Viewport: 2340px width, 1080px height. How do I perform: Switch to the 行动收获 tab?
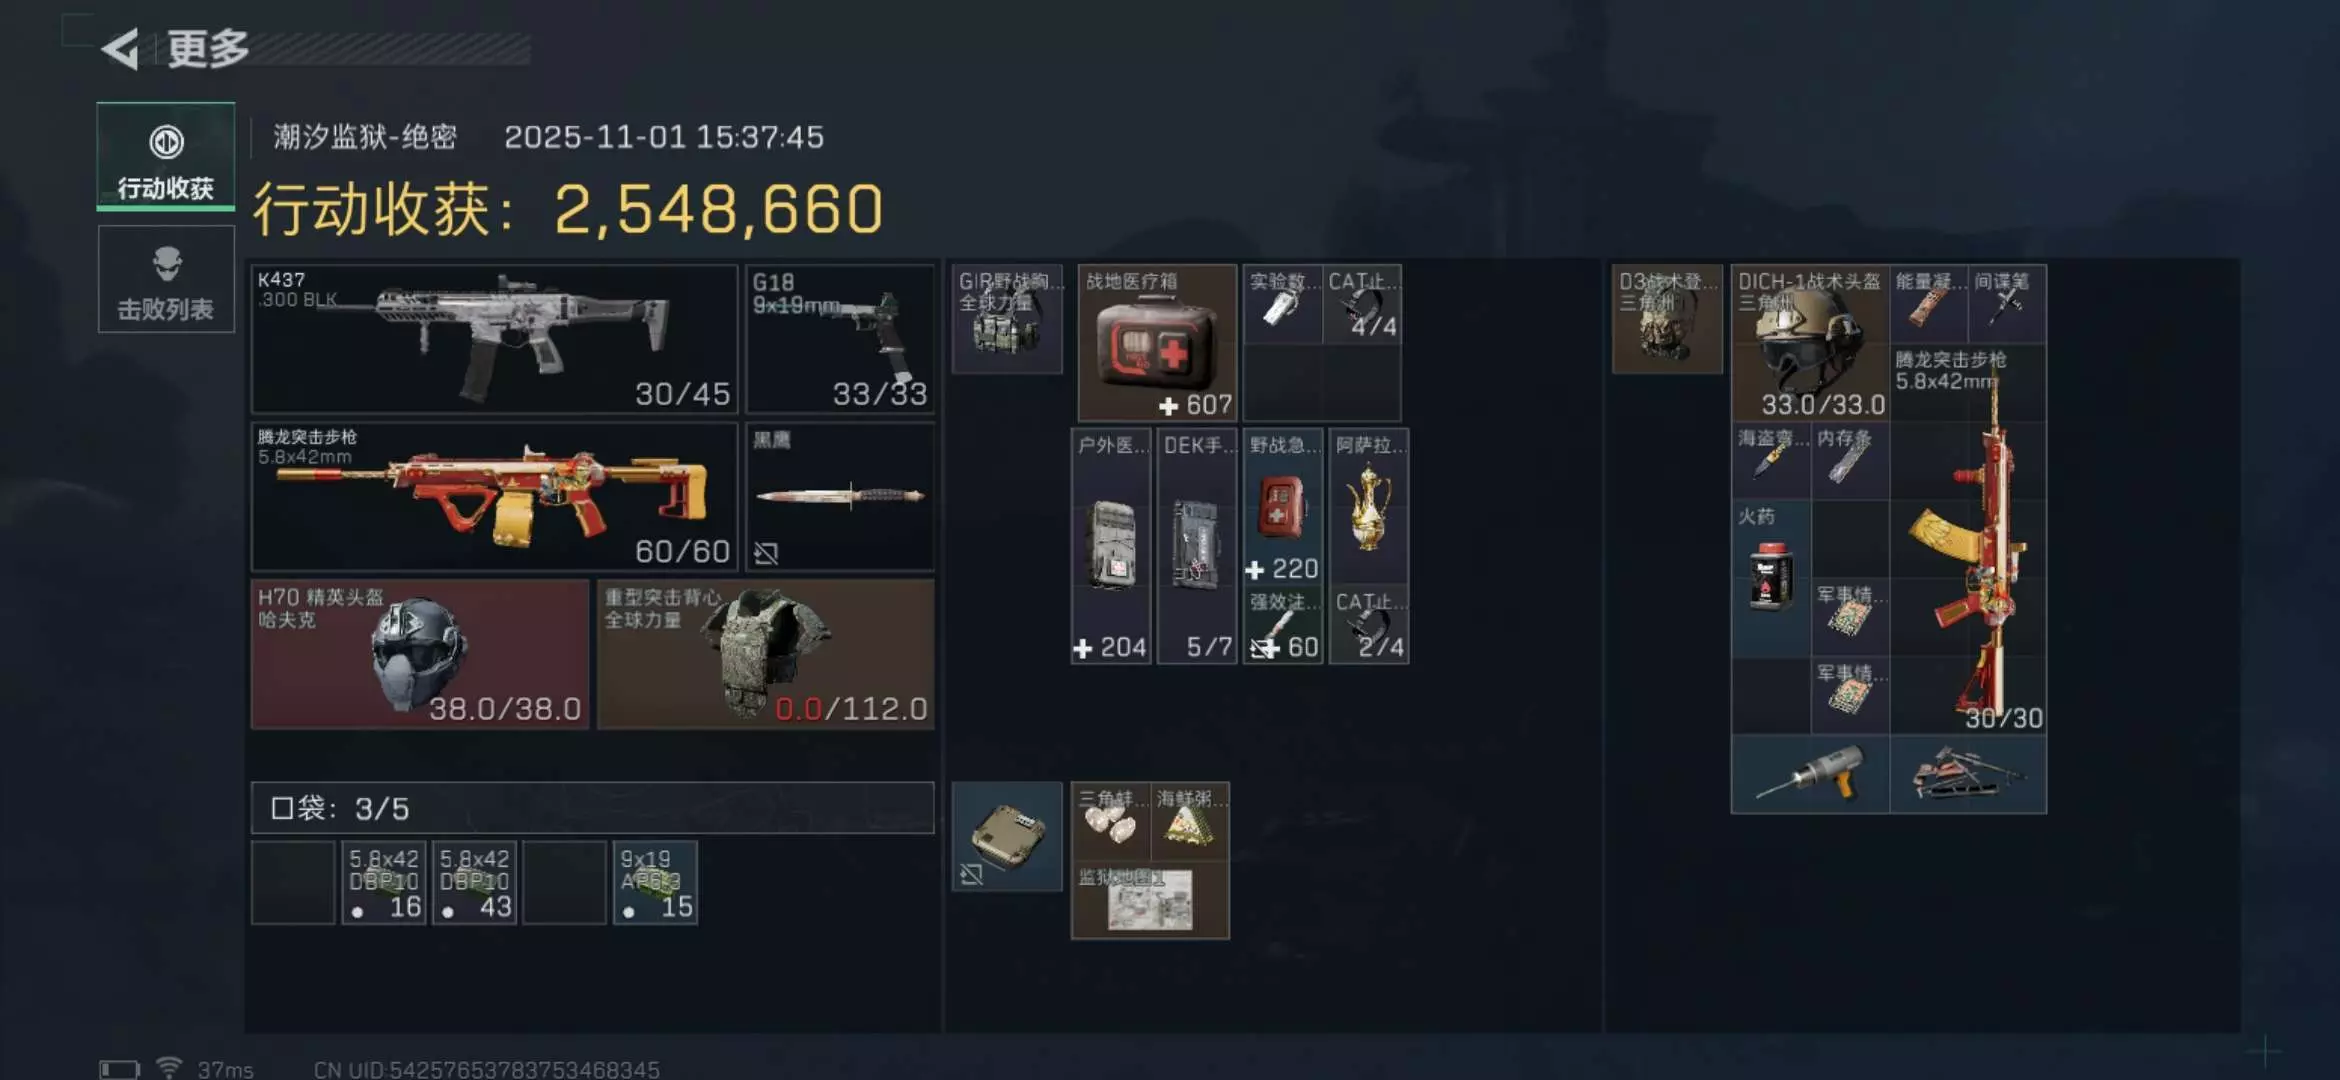click(x=166, y=157)
